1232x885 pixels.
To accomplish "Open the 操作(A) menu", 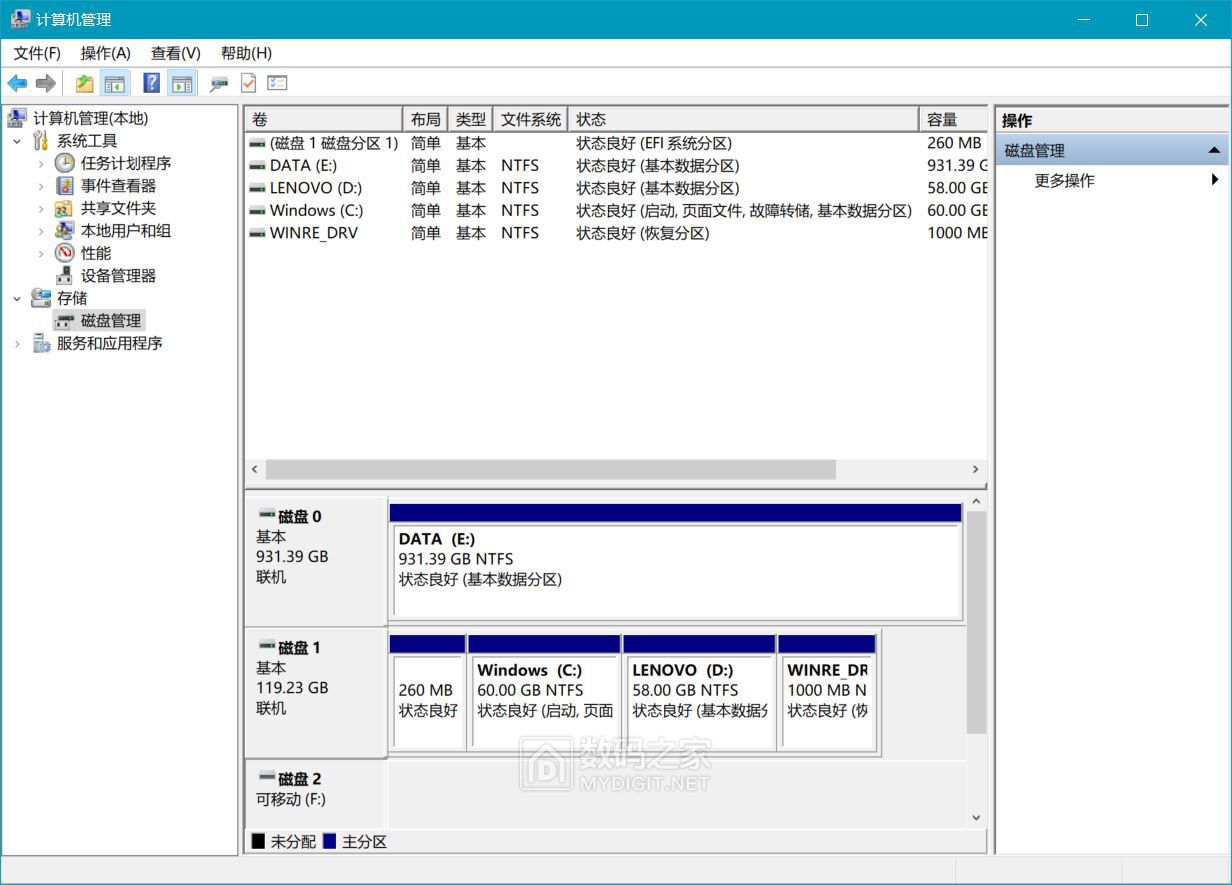I will click(105, 53).
